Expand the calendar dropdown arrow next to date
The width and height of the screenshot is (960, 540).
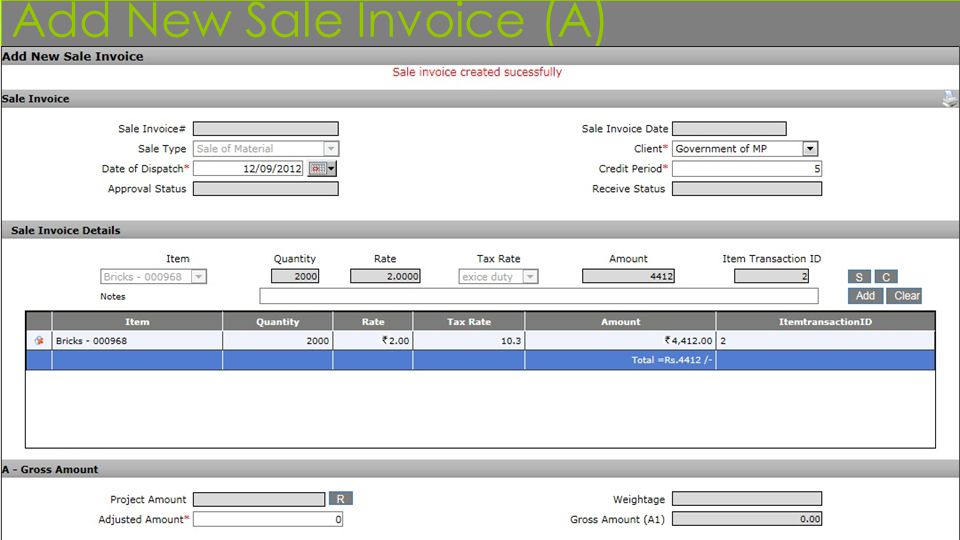coord(331,168)
